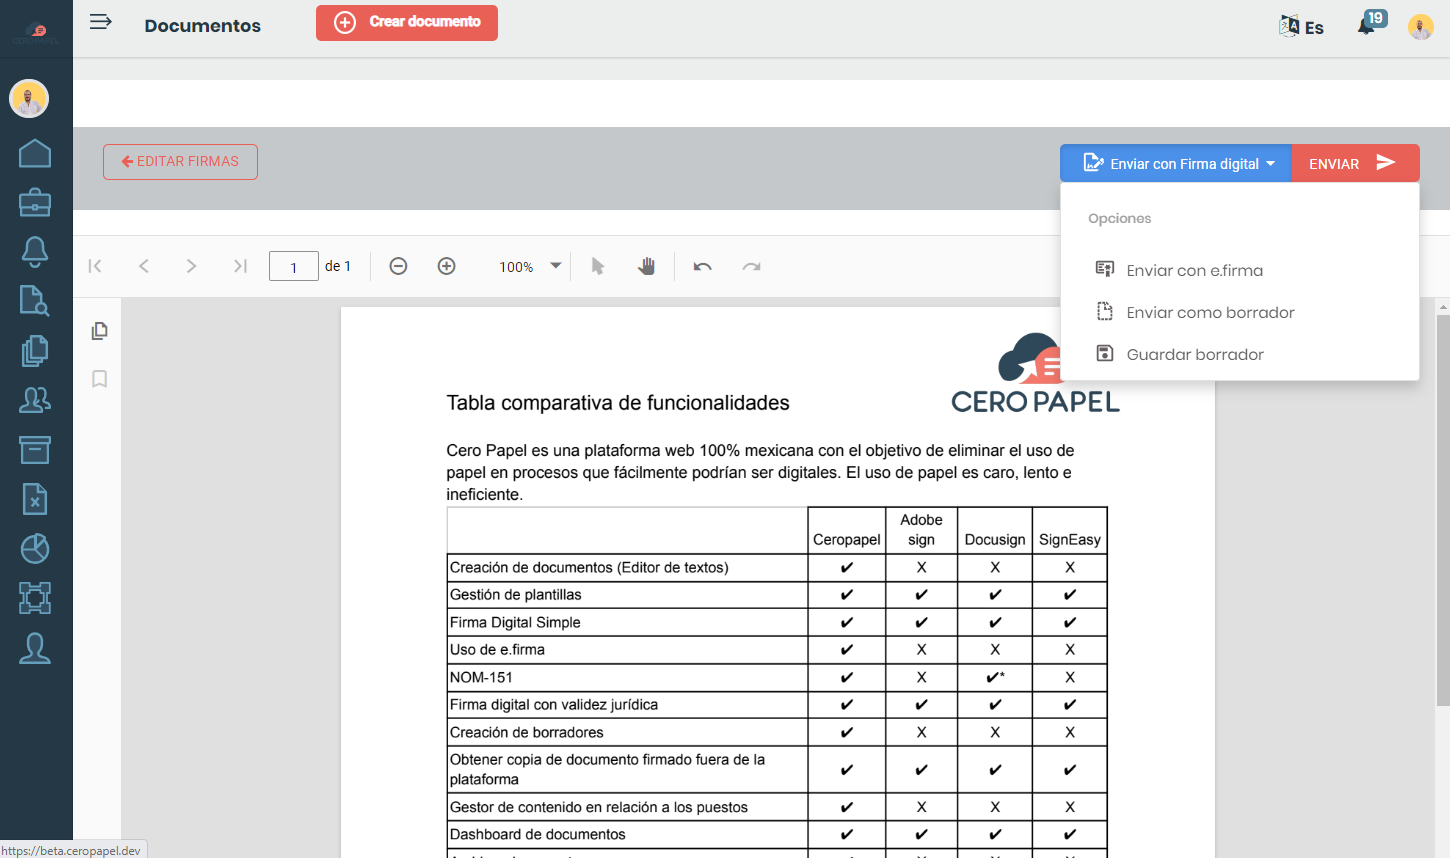Toggle the bookmark panel in the viewer

coord(99,378)
